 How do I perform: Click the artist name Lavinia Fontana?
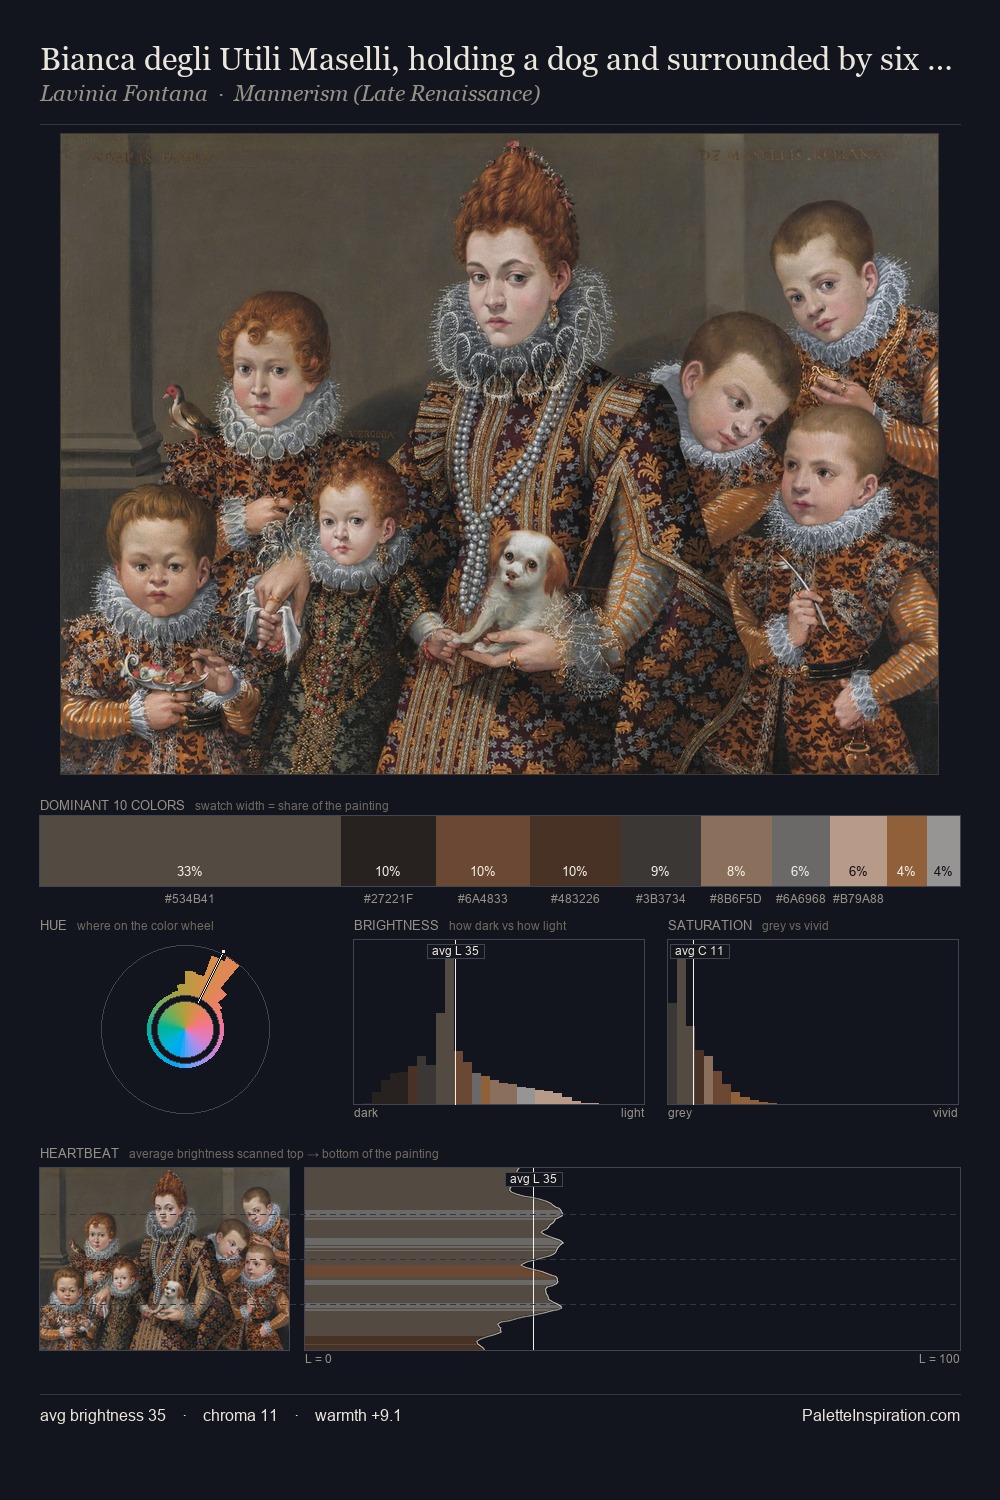point(123,94)
